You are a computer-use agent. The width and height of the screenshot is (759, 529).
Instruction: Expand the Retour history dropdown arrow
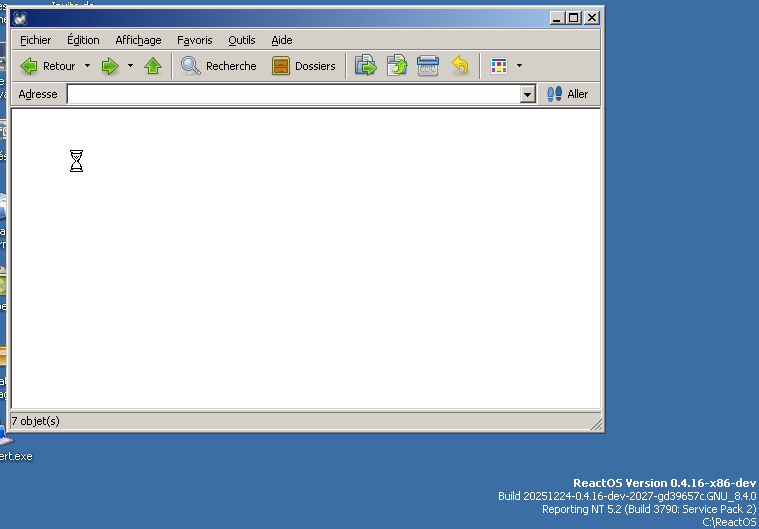(87, 66)
